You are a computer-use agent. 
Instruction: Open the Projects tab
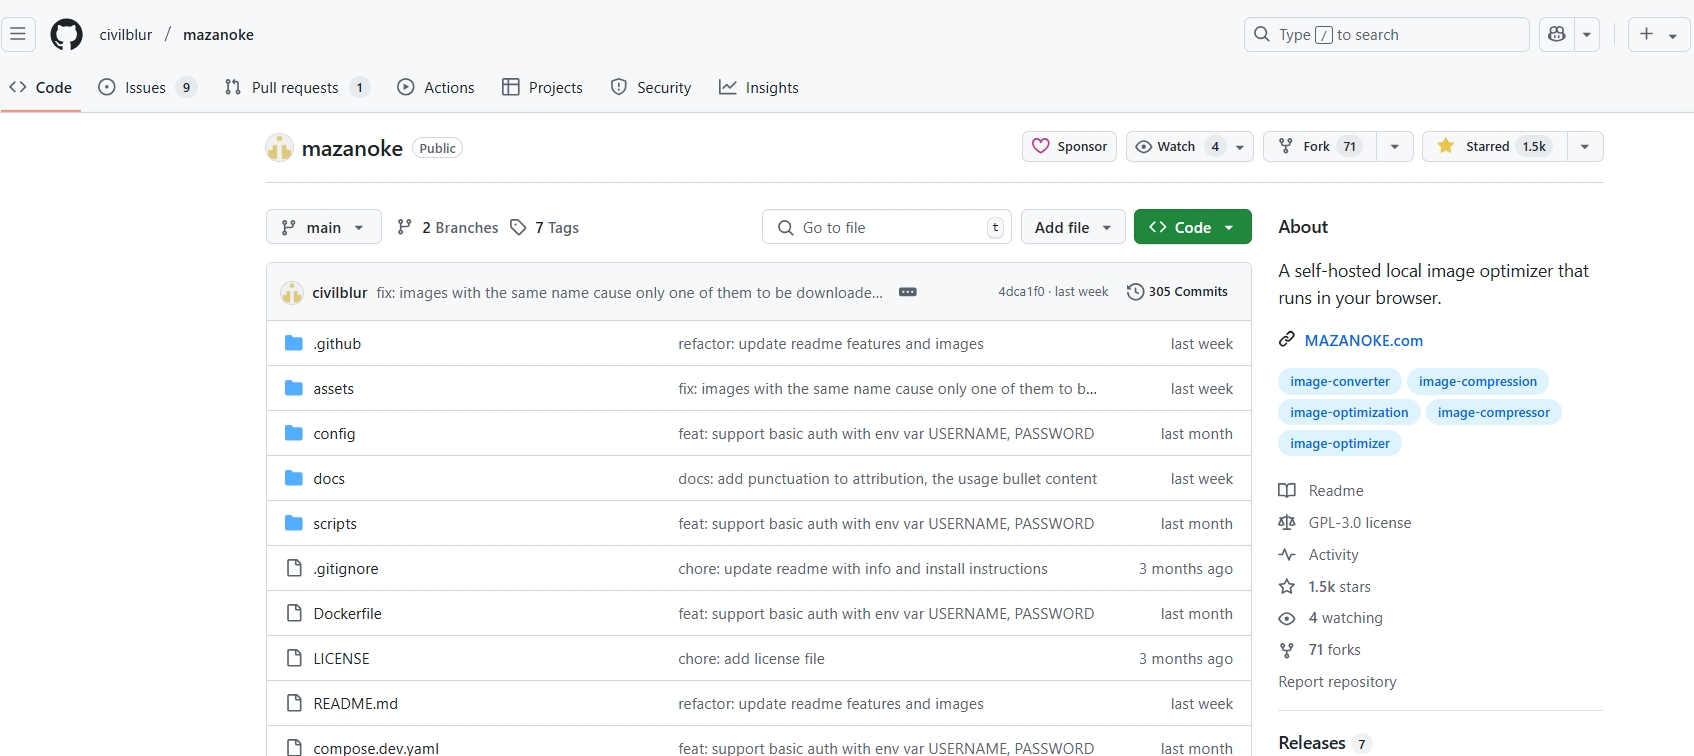(542, 87)
